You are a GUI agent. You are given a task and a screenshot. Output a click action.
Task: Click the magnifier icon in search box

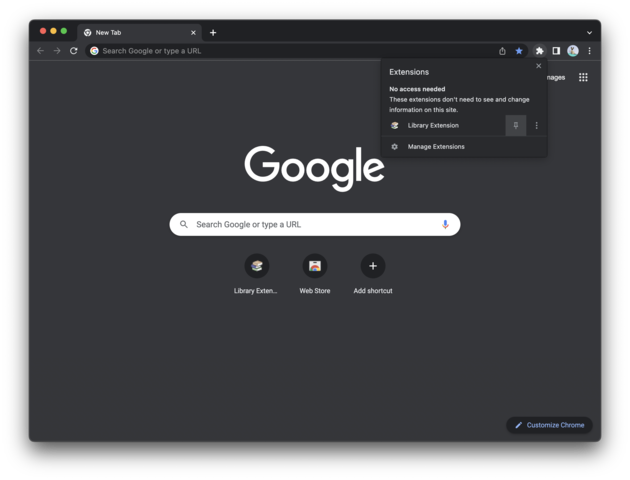point(184,224)
